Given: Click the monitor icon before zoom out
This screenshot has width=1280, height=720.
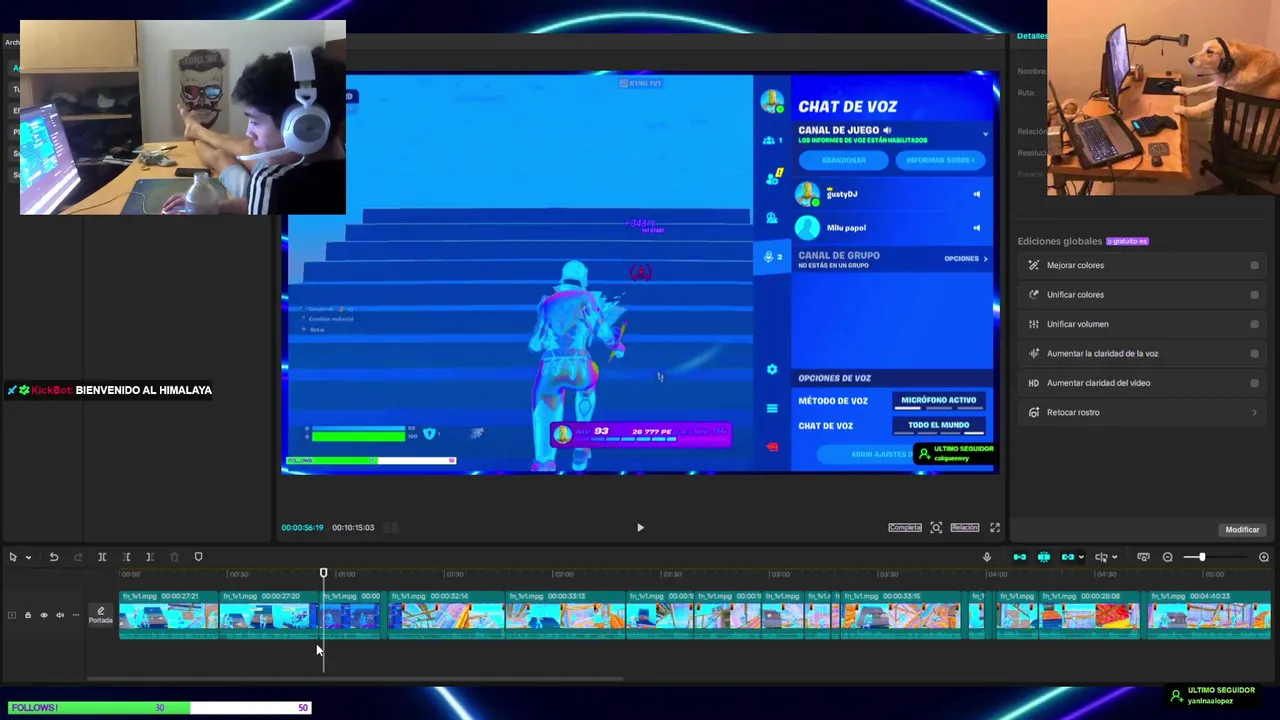Looking at the screenshot, I should point(1144,557).
